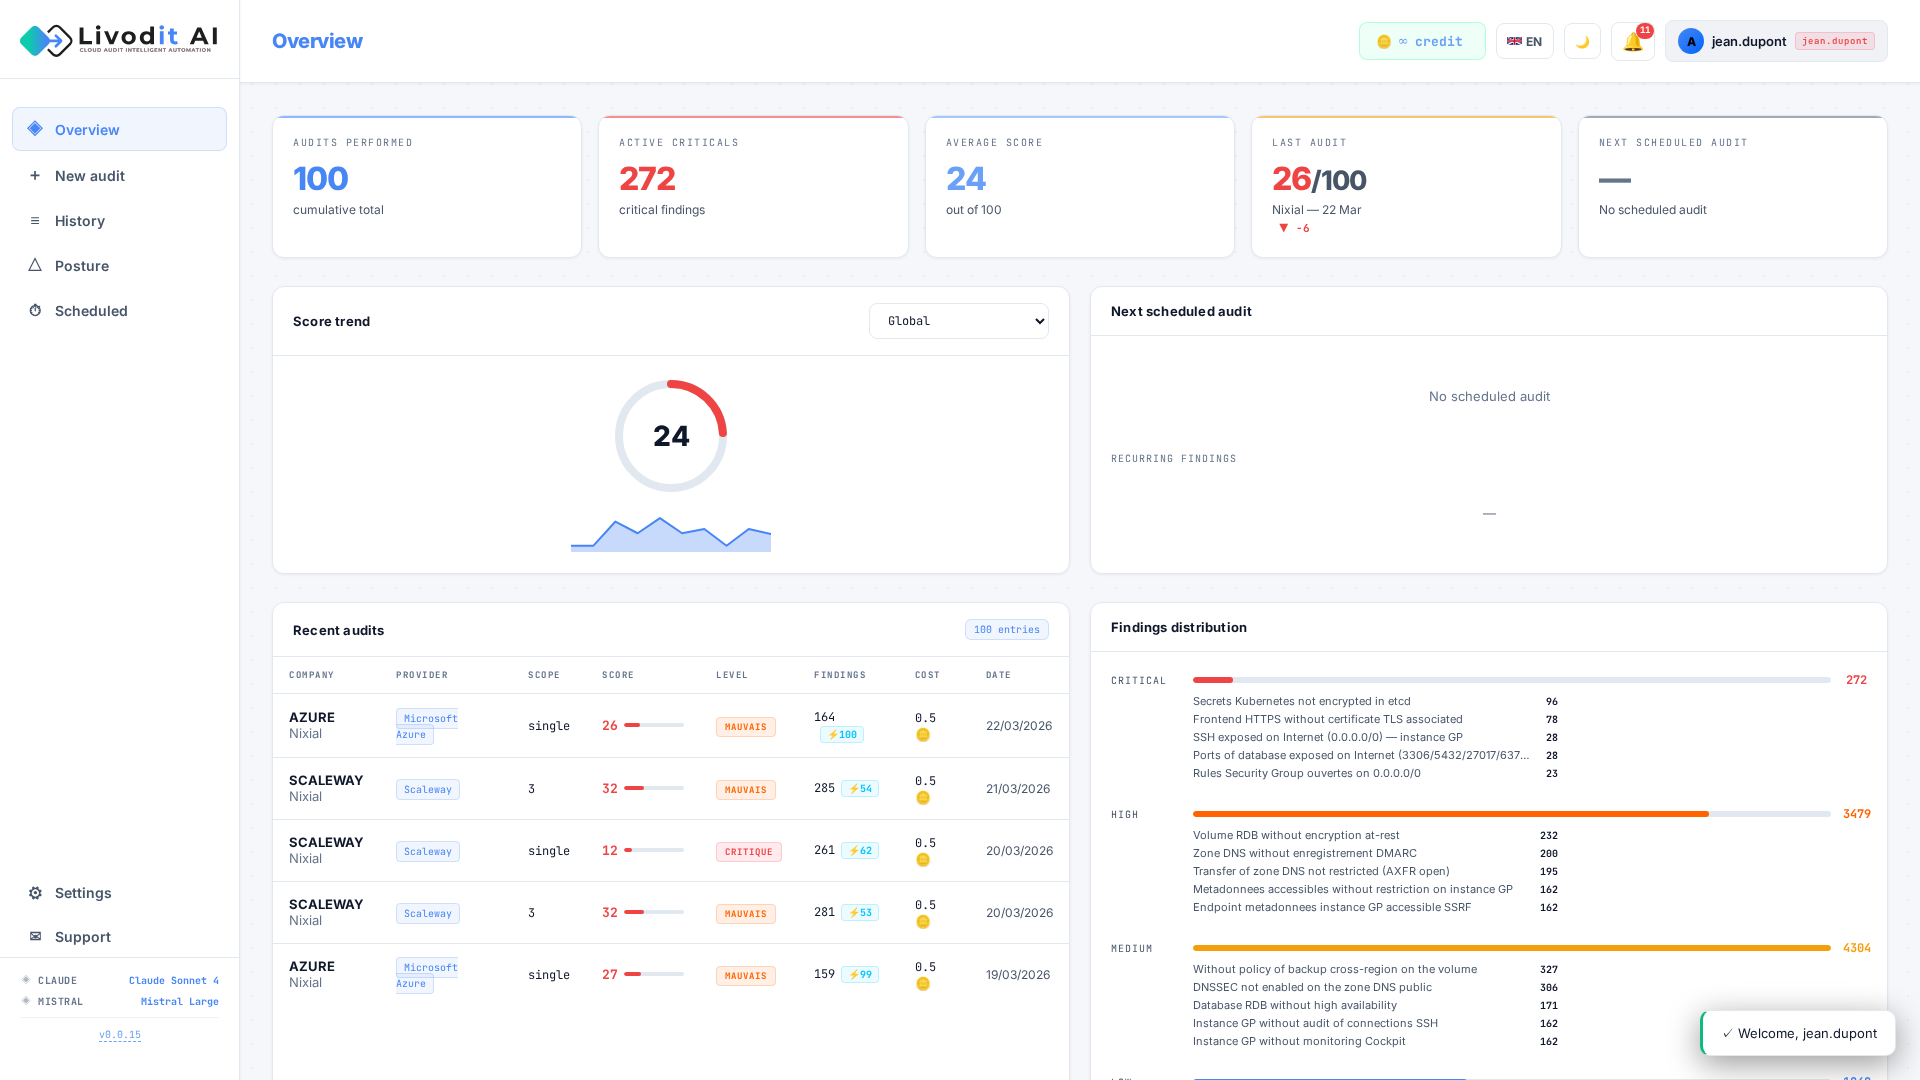
Task: Click the History list icon
Action: pos(35,221)
